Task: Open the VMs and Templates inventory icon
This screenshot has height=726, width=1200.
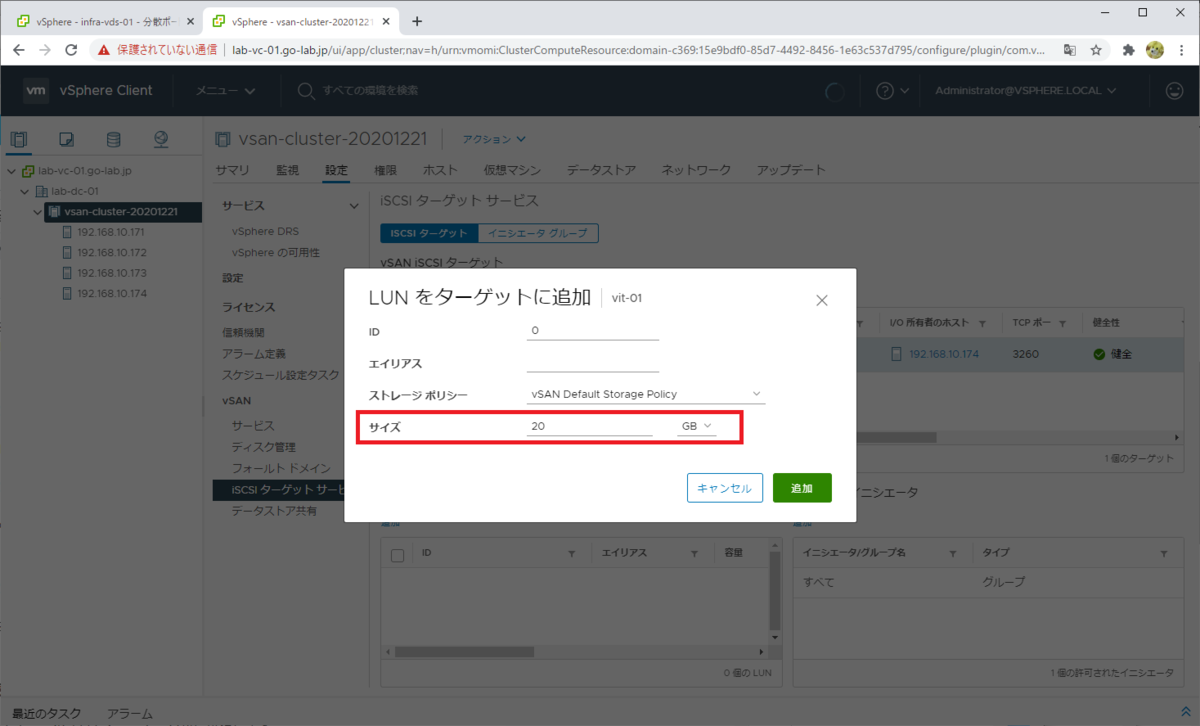Action: tap(67, 140)
